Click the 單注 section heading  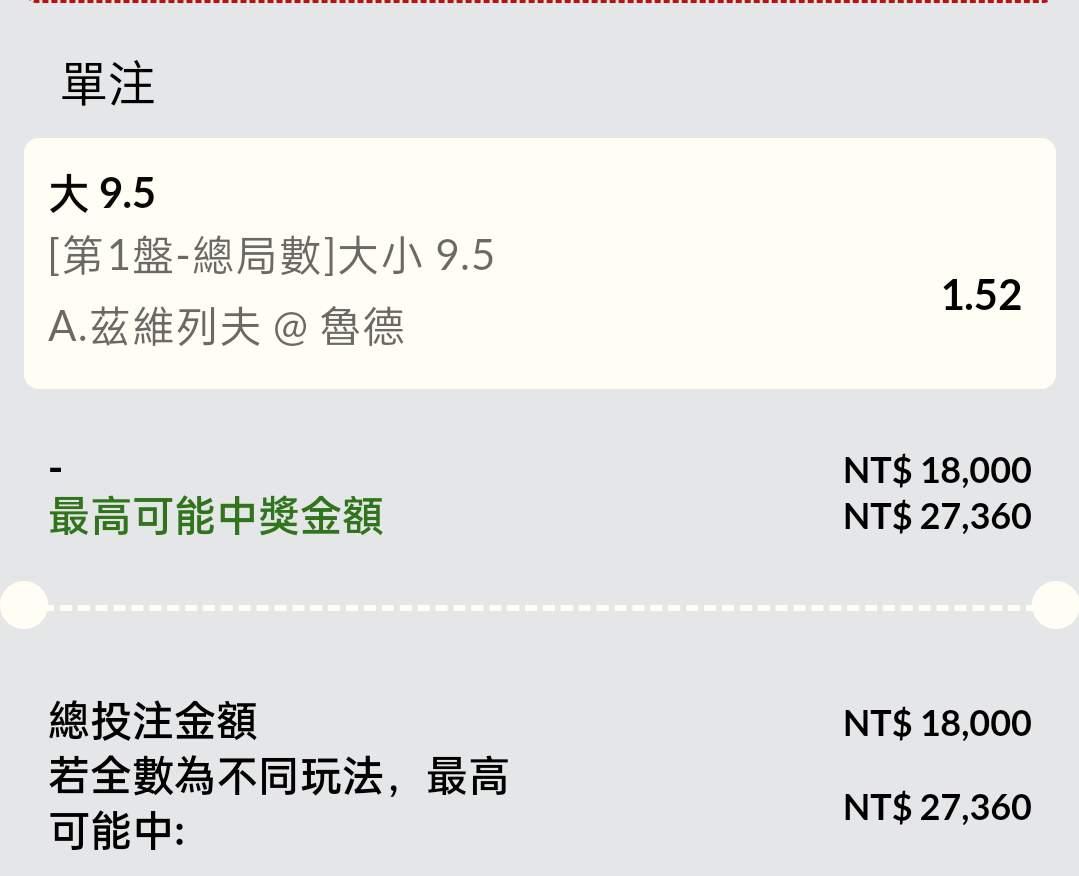(108, 84)
